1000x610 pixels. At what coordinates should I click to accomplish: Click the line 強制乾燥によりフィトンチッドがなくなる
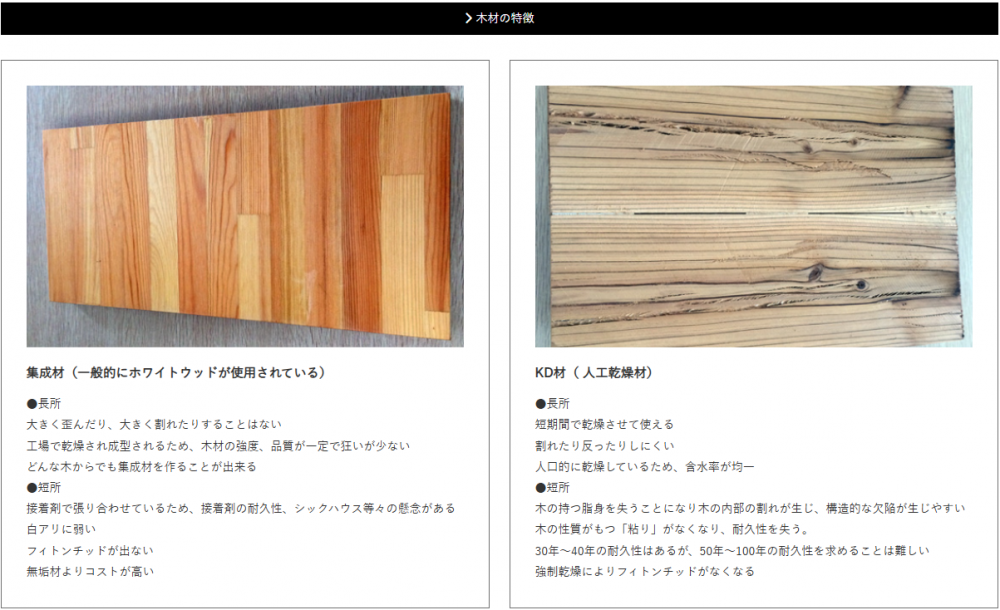645,571
